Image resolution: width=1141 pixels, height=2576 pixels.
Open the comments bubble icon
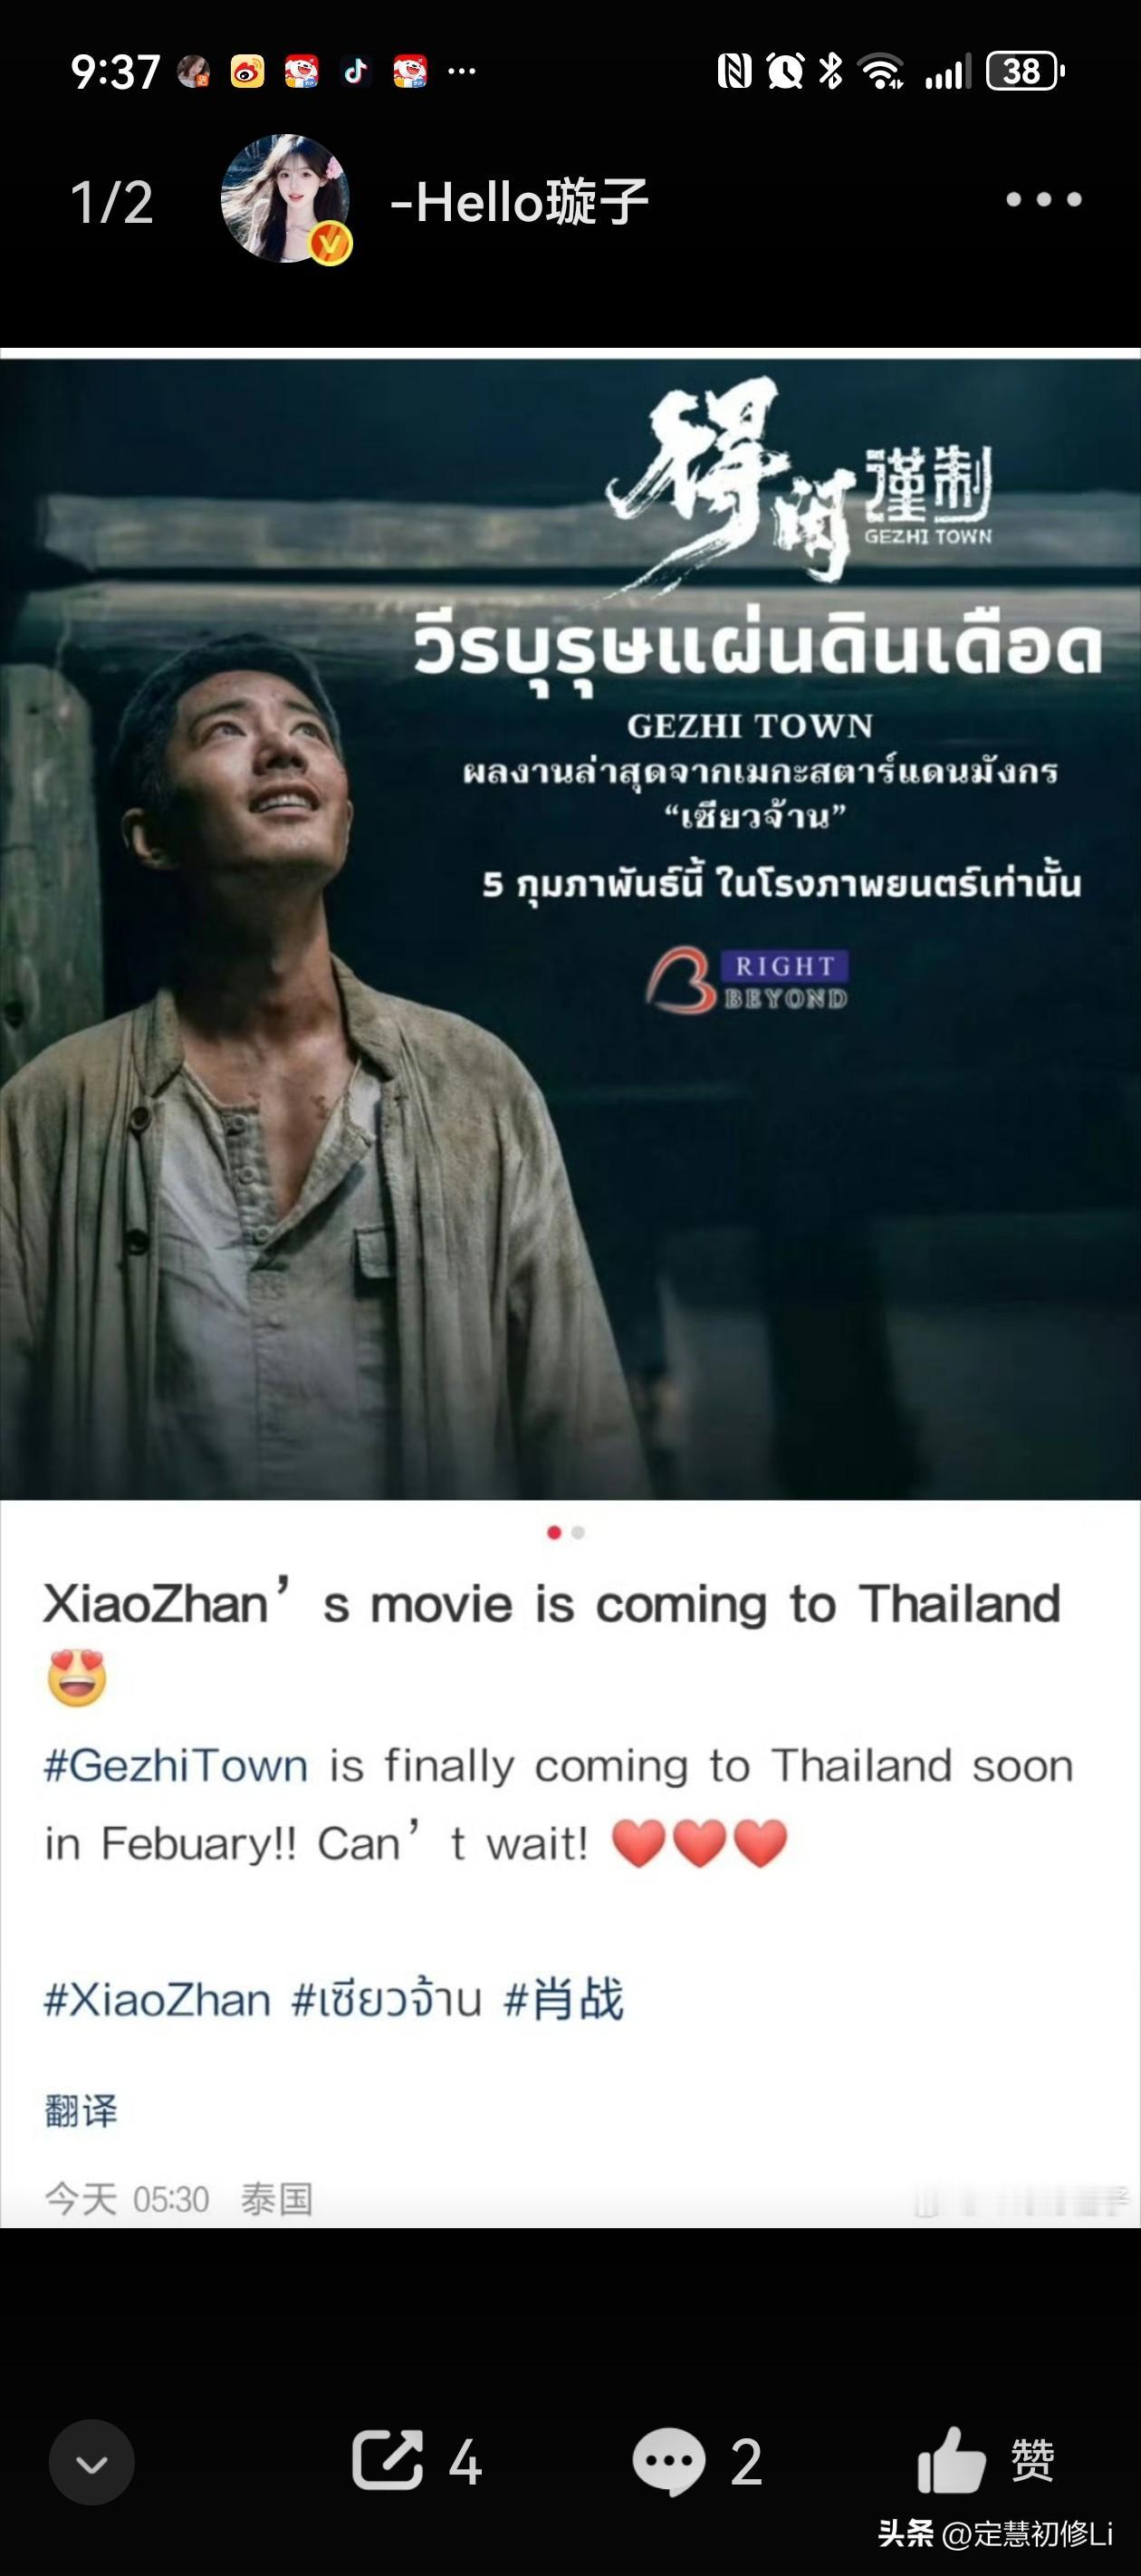pyautogui.click(x=669, y=2461)
